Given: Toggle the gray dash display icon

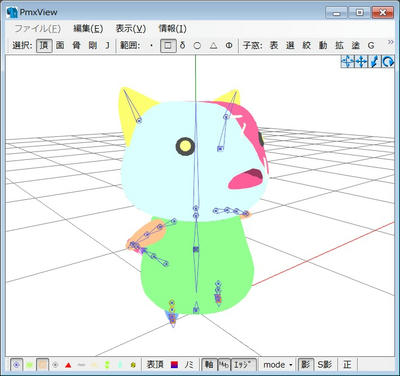Looking at the screenshot, I should pyautogui.click(x=81, y=365).
